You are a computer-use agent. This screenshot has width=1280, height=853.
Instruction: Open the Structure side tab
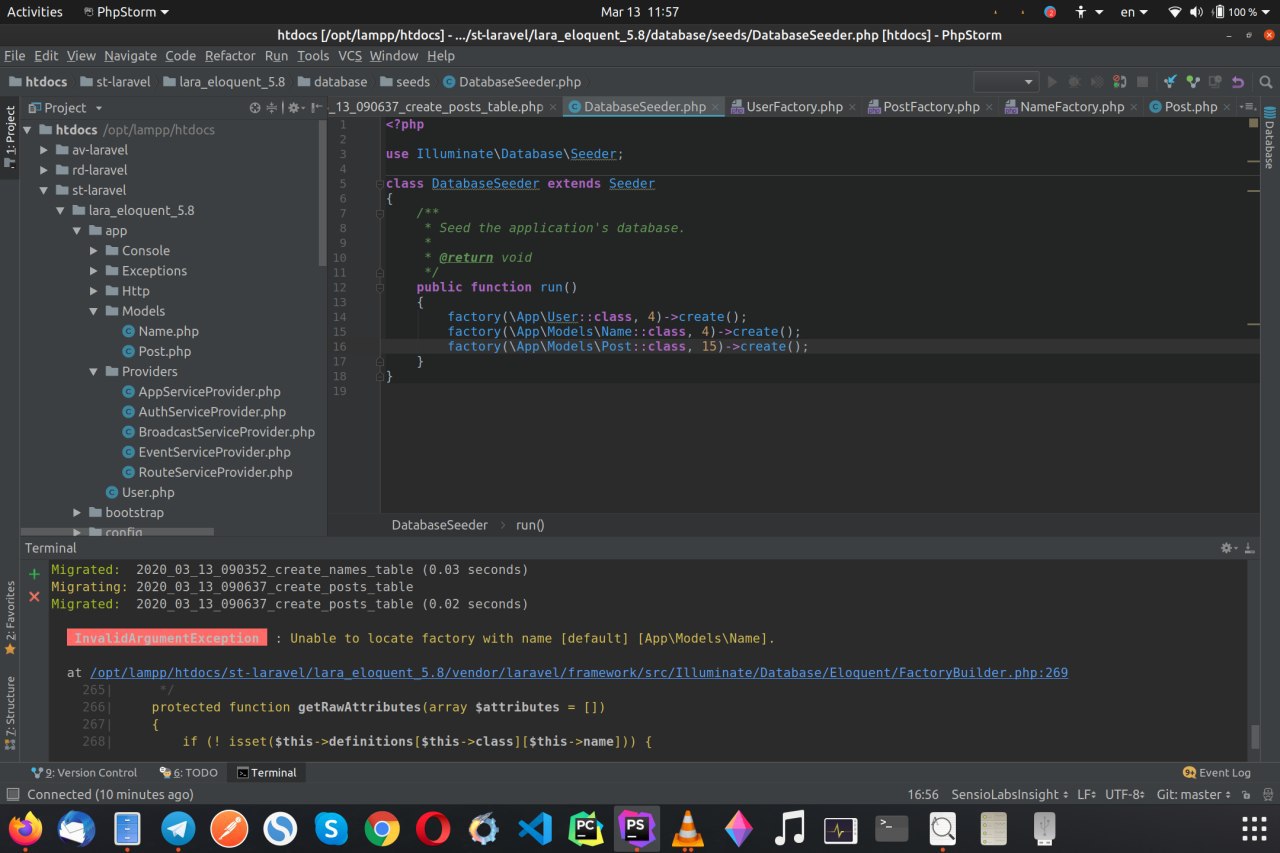(x=10, y=712)
